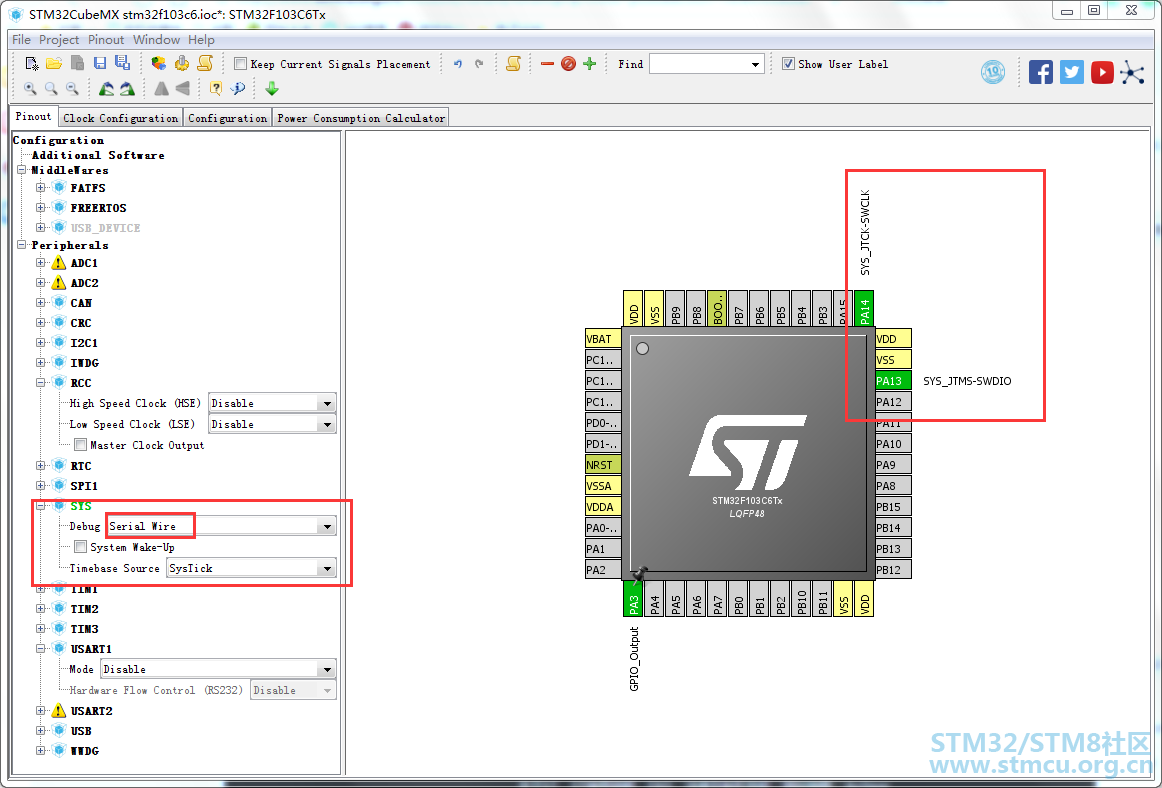
Task: Click the scroll icon after redo arrow
Action: pyautogui.click(x=513, y=64)
